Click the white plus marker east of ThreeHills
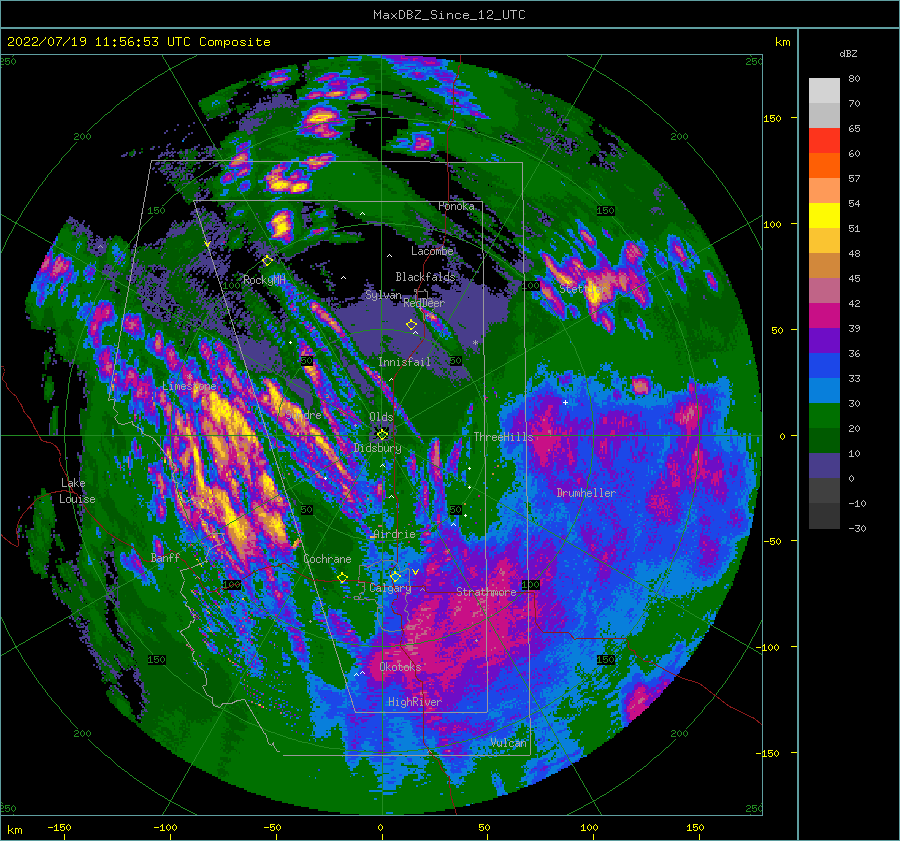 (565, 402)
